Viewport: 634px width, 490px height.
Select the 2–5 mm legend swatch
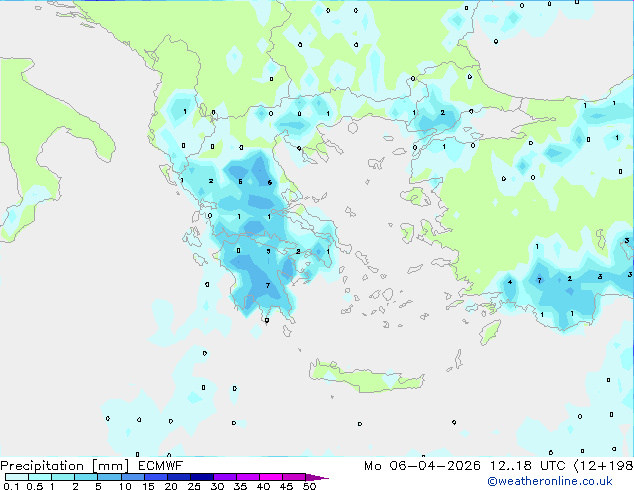(x=86, y=477)
